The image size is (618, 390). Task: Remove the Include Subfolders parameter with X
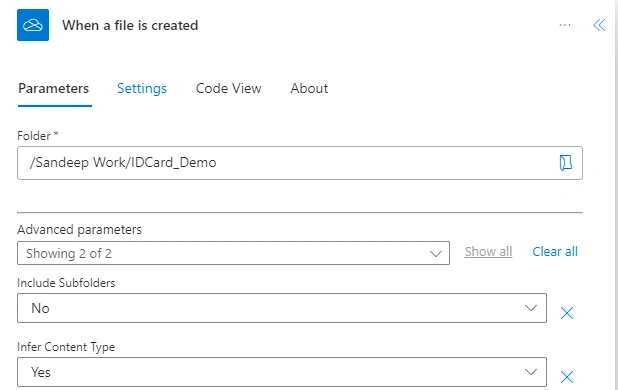pyautogui.click(x=567, y=313)
